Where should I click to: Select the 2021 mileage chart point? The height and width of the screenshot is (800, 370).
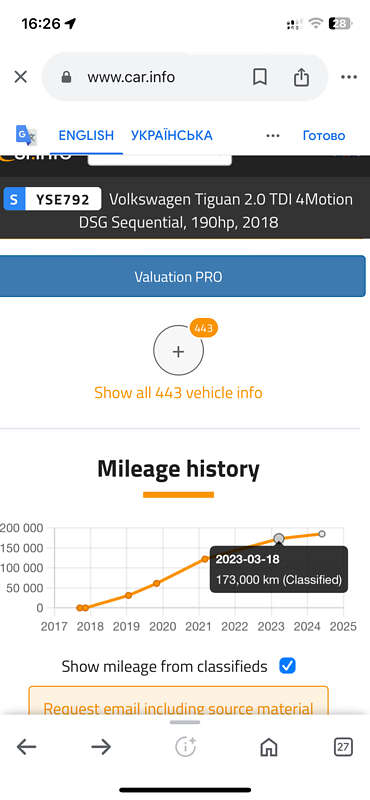click(205, 559)
